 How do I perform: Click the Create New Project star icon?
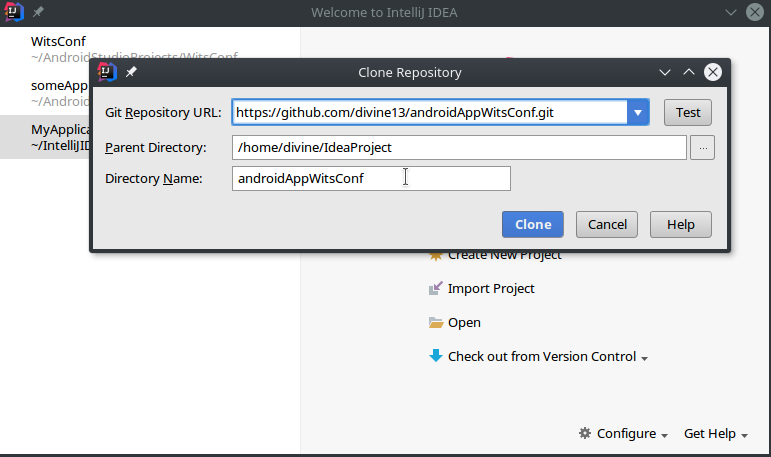436,256
